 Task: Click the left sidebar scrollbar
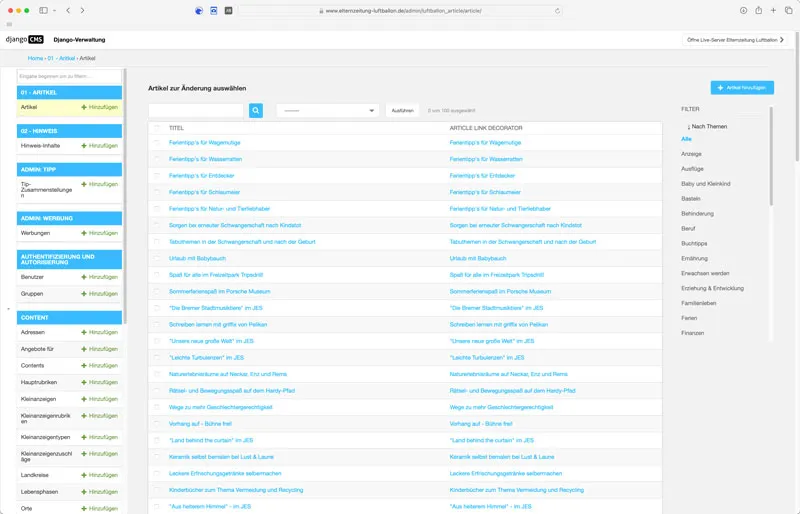click(124, 197)
